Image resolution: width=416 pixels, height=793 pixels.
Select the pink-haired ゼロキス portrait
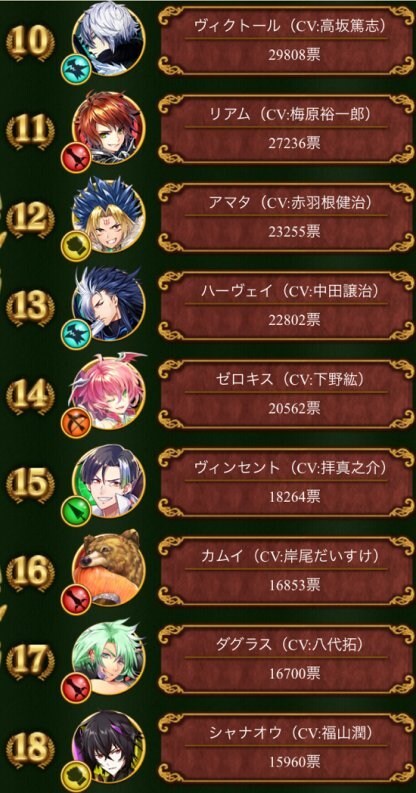tap(108, 392)
